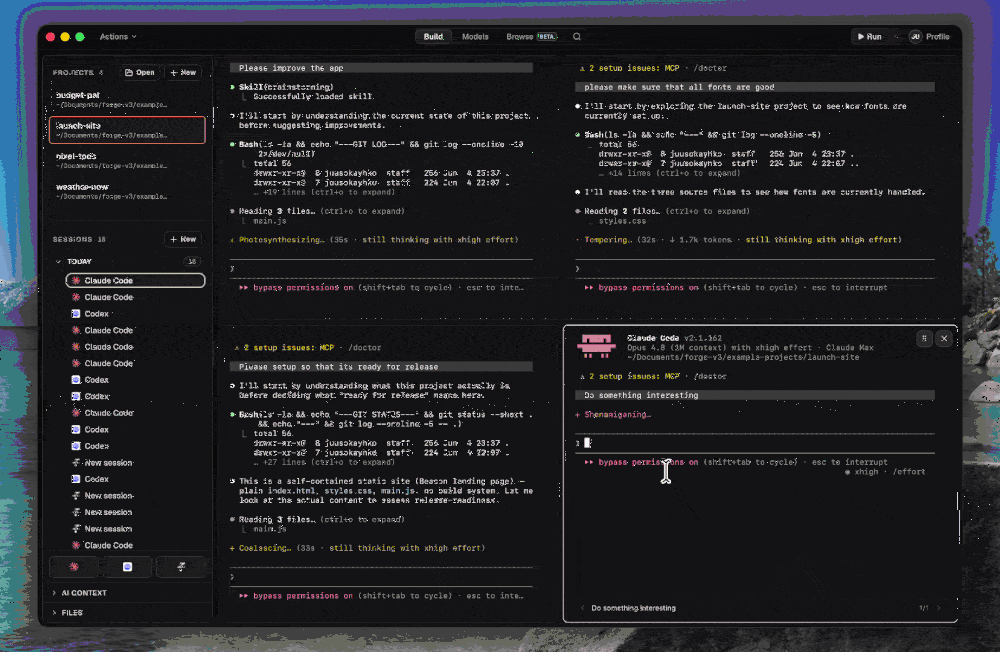The width and height of the screenshot is (1000, 652).
Task: Click '+19 lines (ctrl+o to expand)'
Action: [x=325, y=192]
